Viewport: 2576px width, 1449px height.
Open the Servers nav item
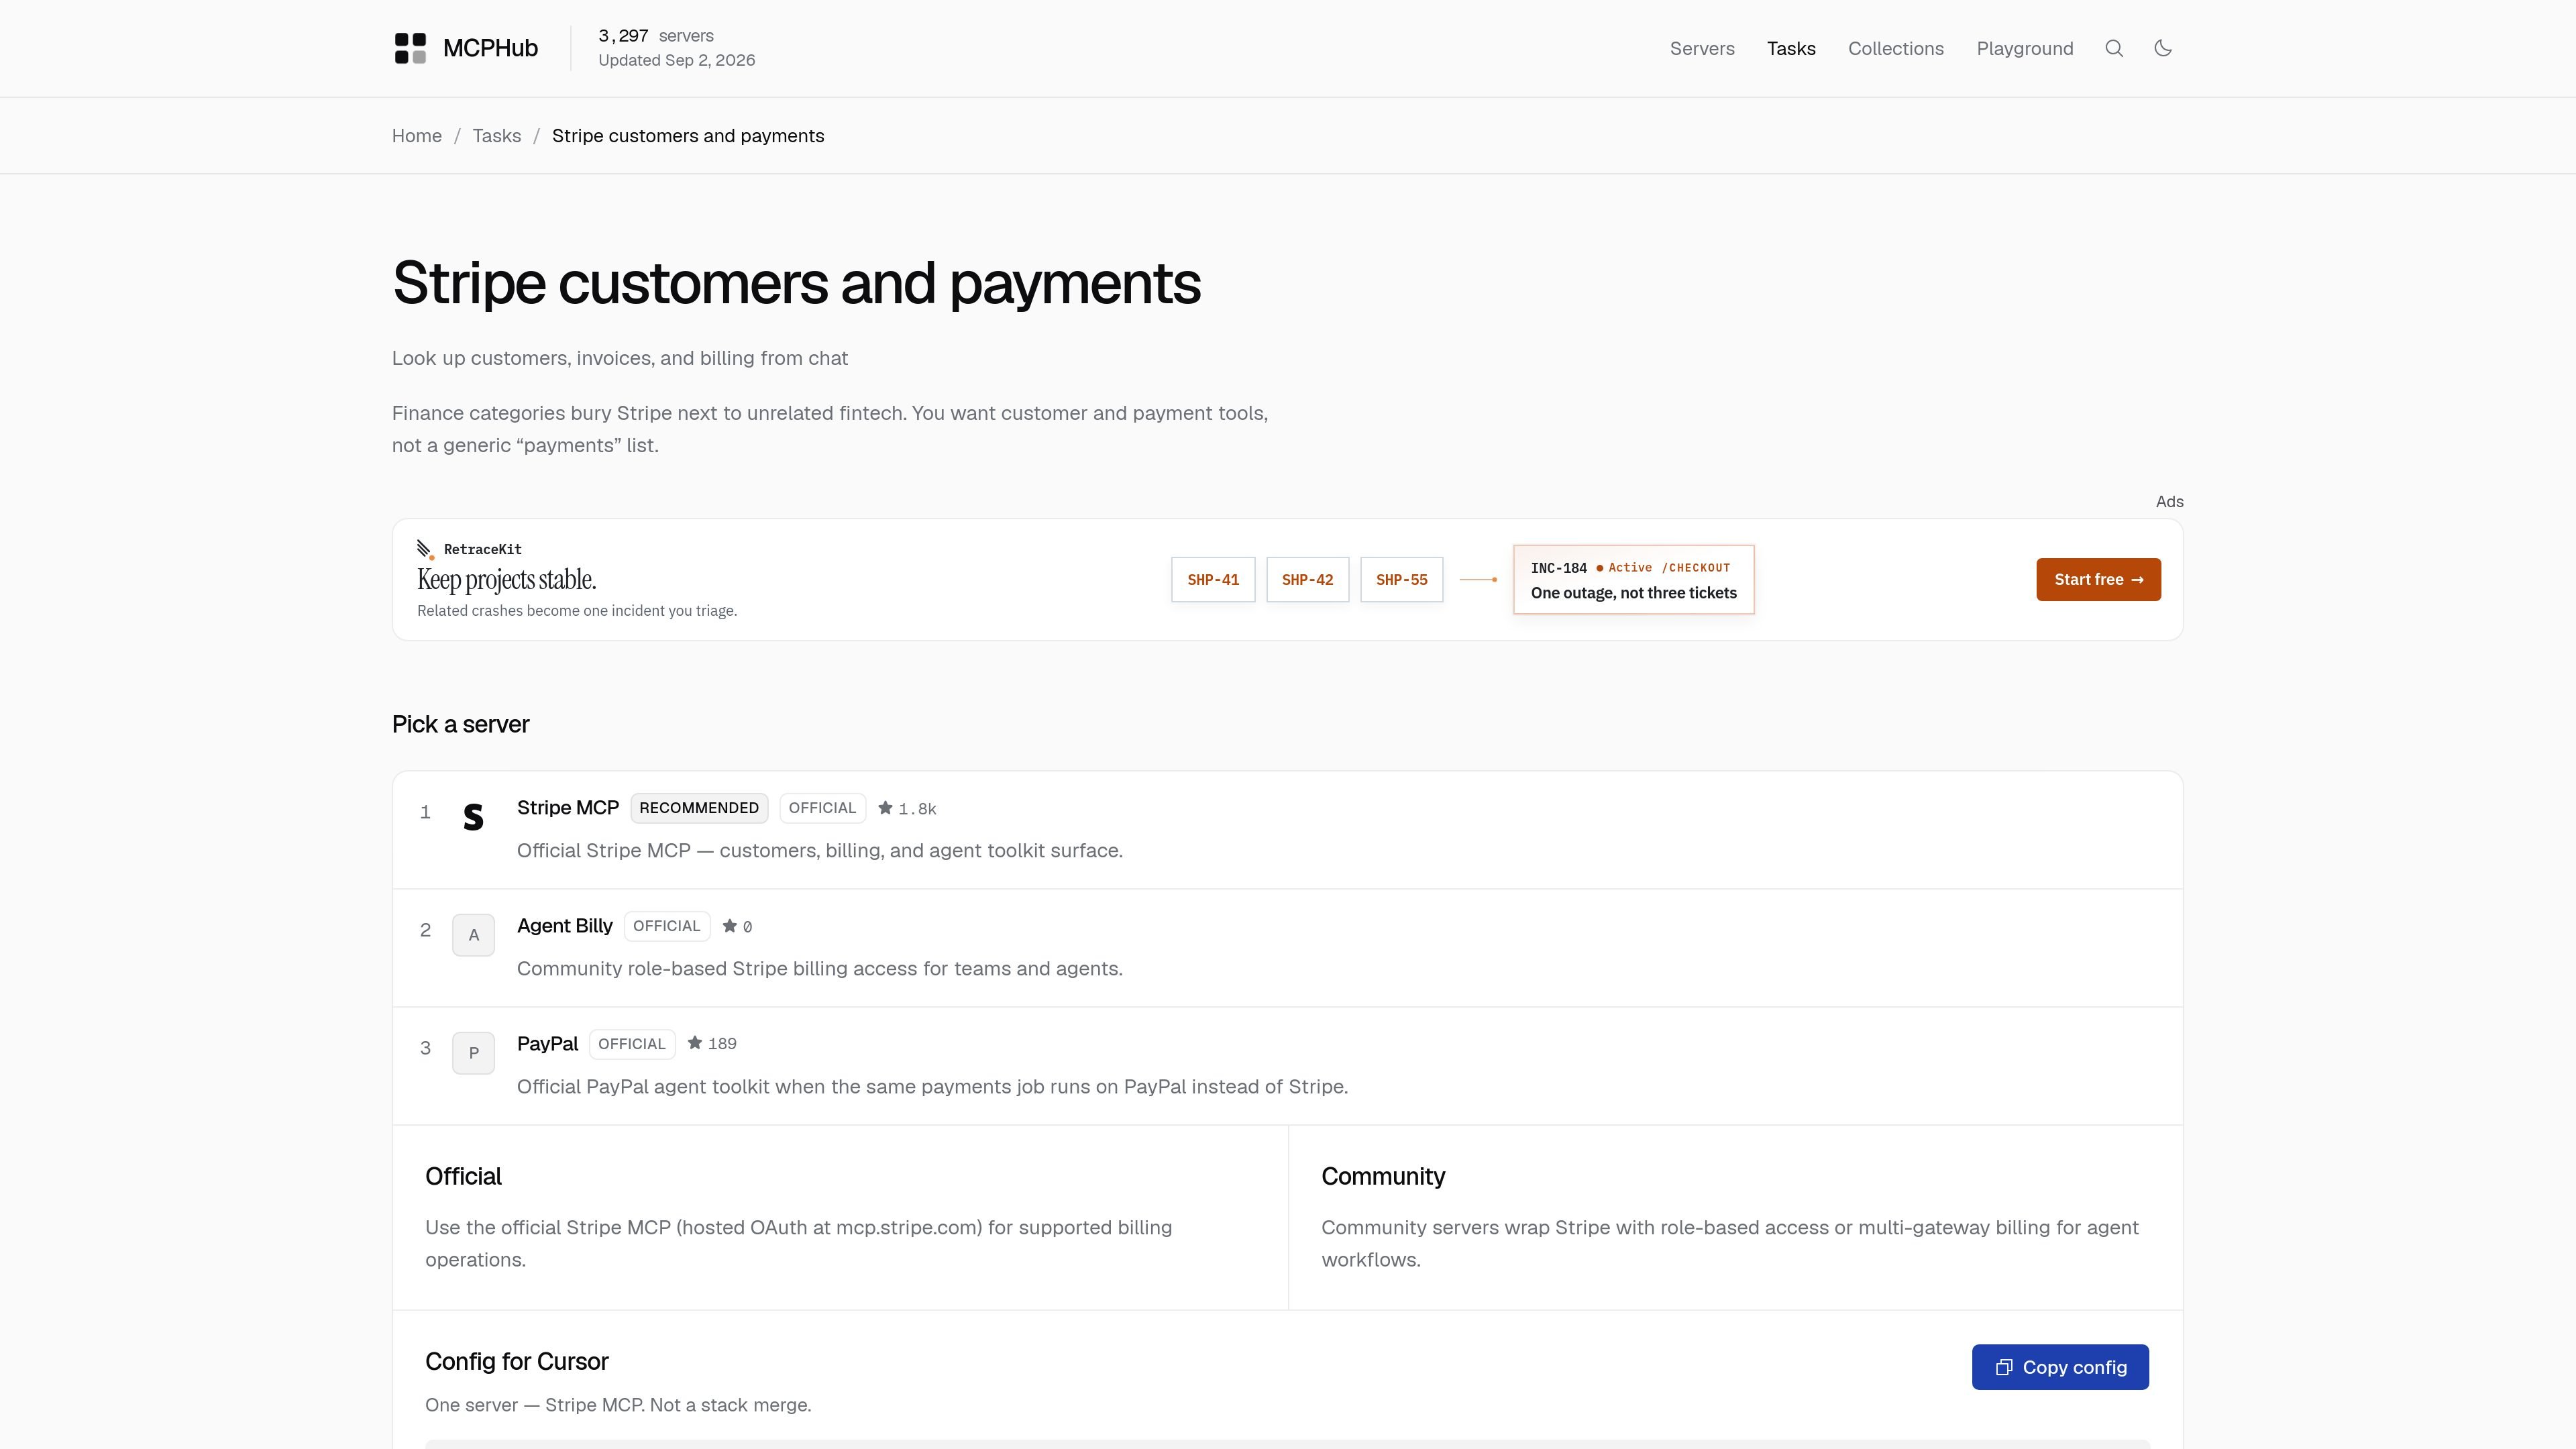[1702, 48]
